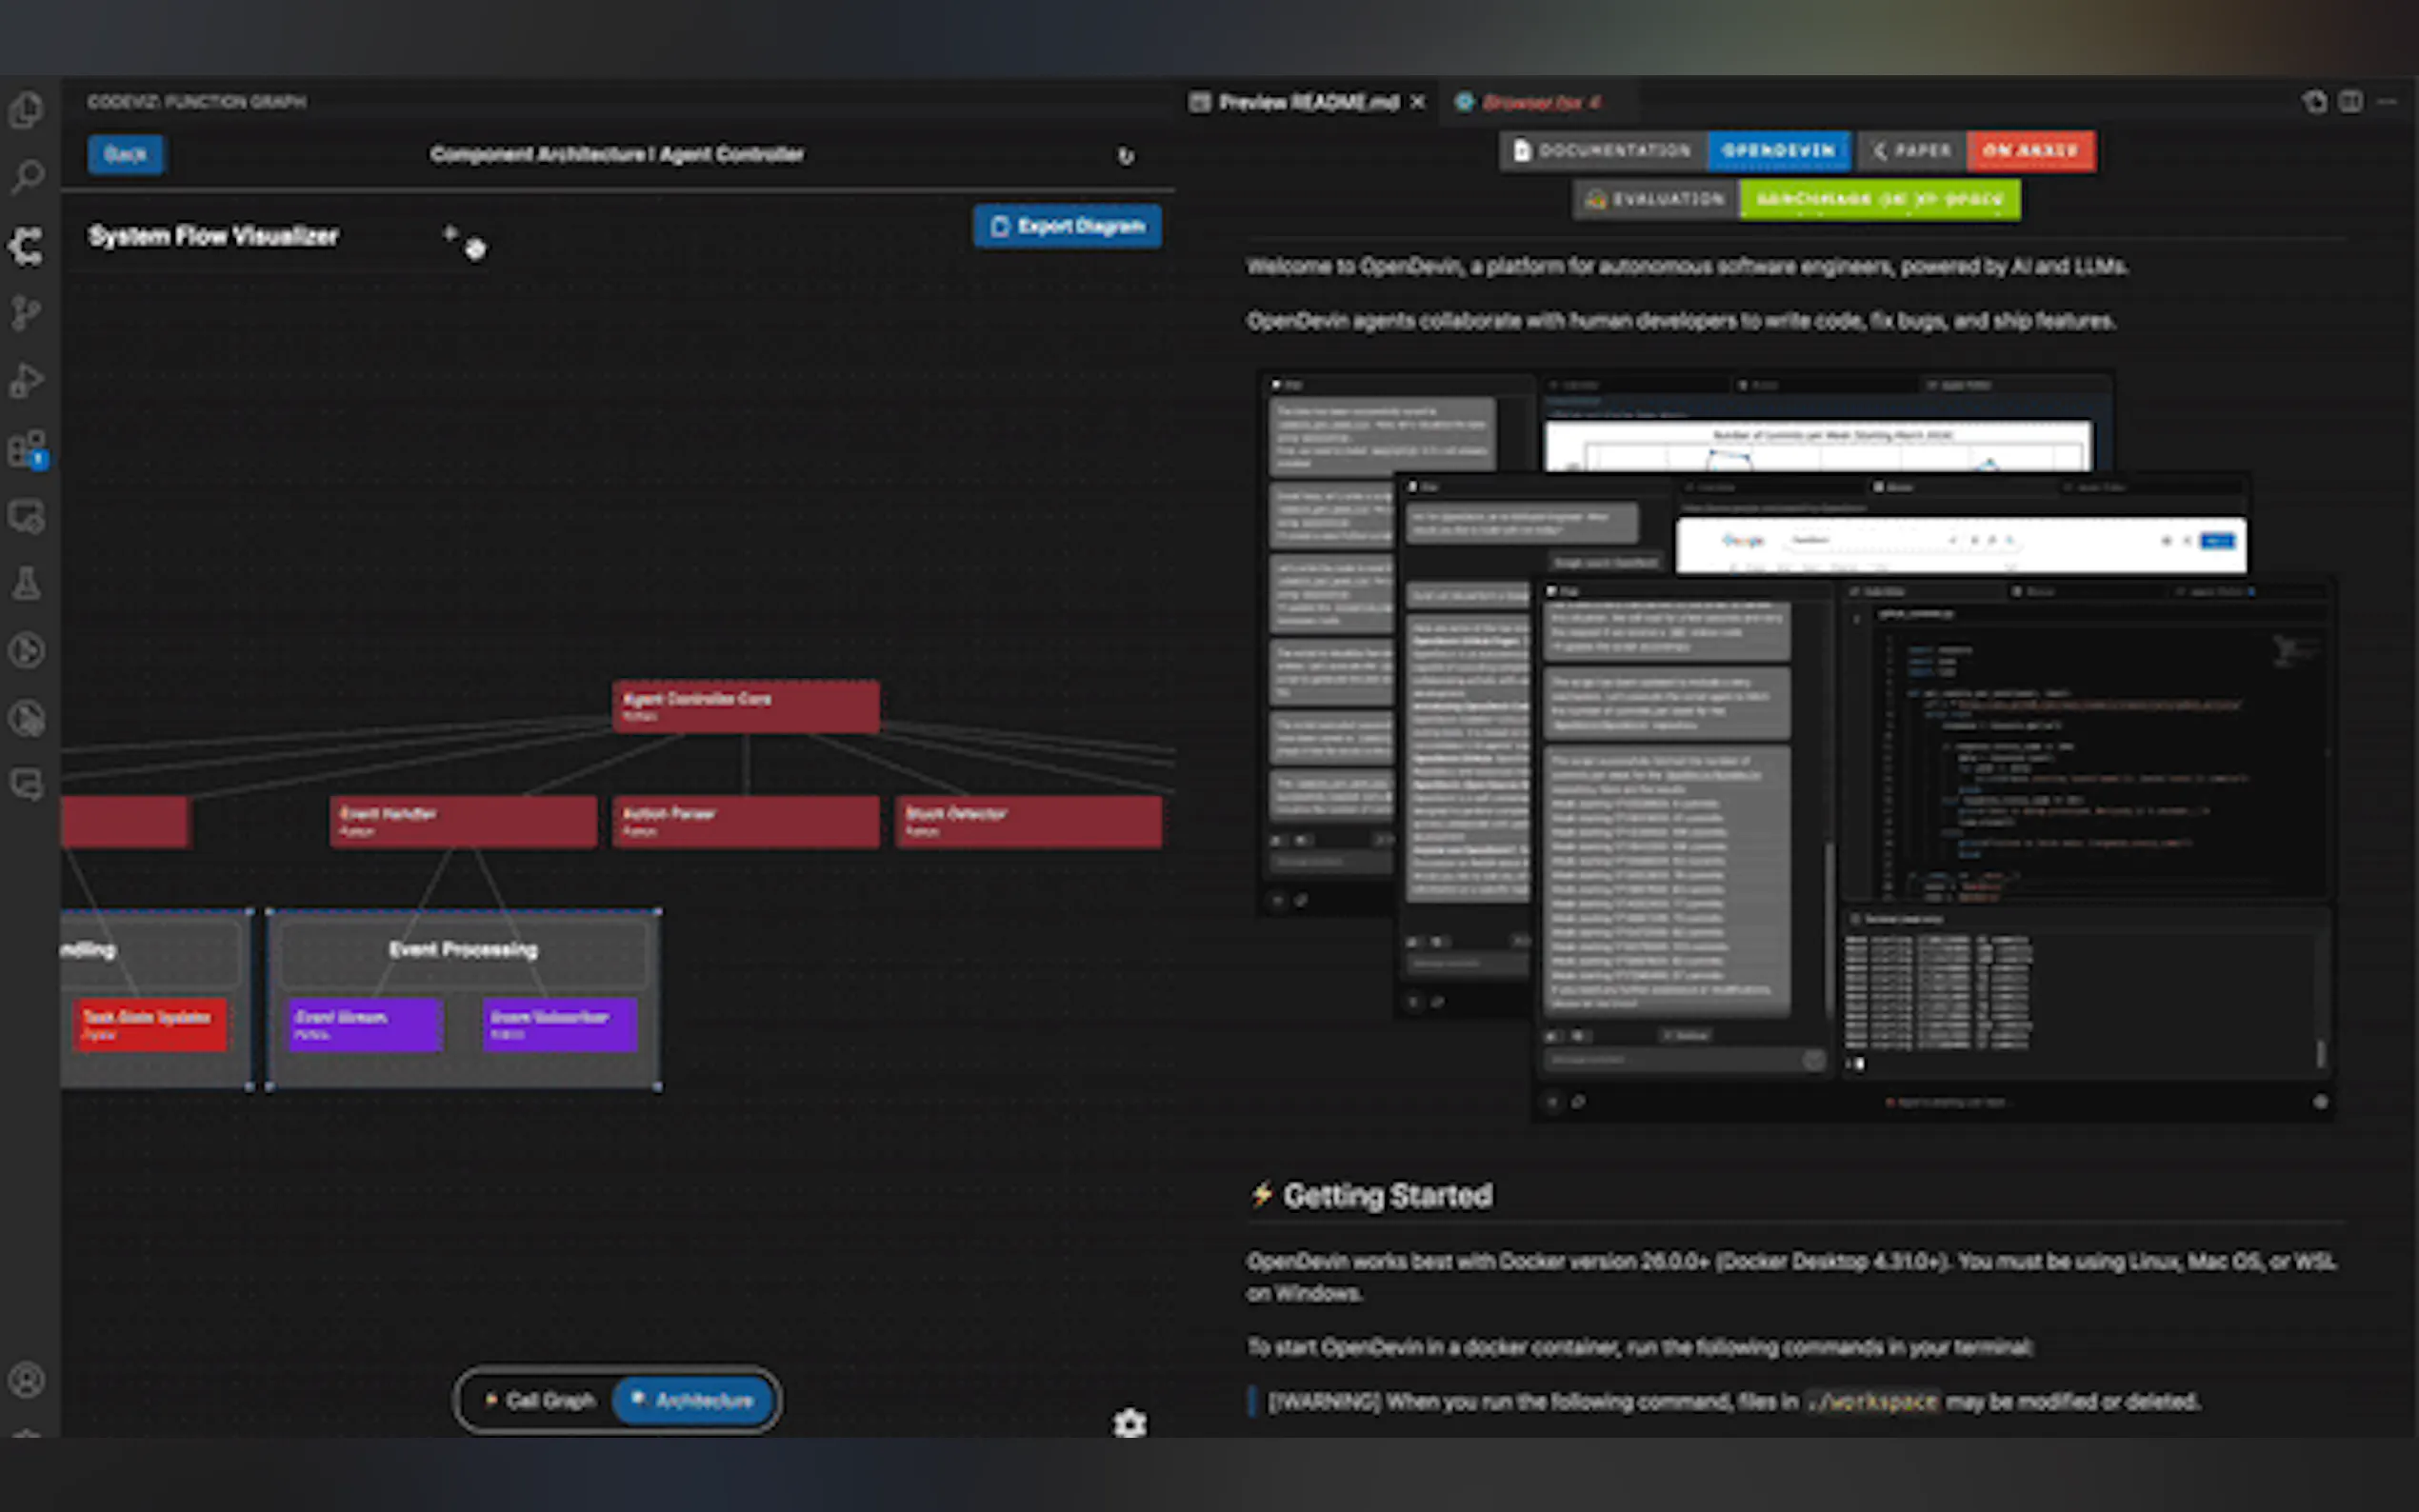Click the blue Back button
The width and height of the screenshot is (2419, 1512).
125,154
